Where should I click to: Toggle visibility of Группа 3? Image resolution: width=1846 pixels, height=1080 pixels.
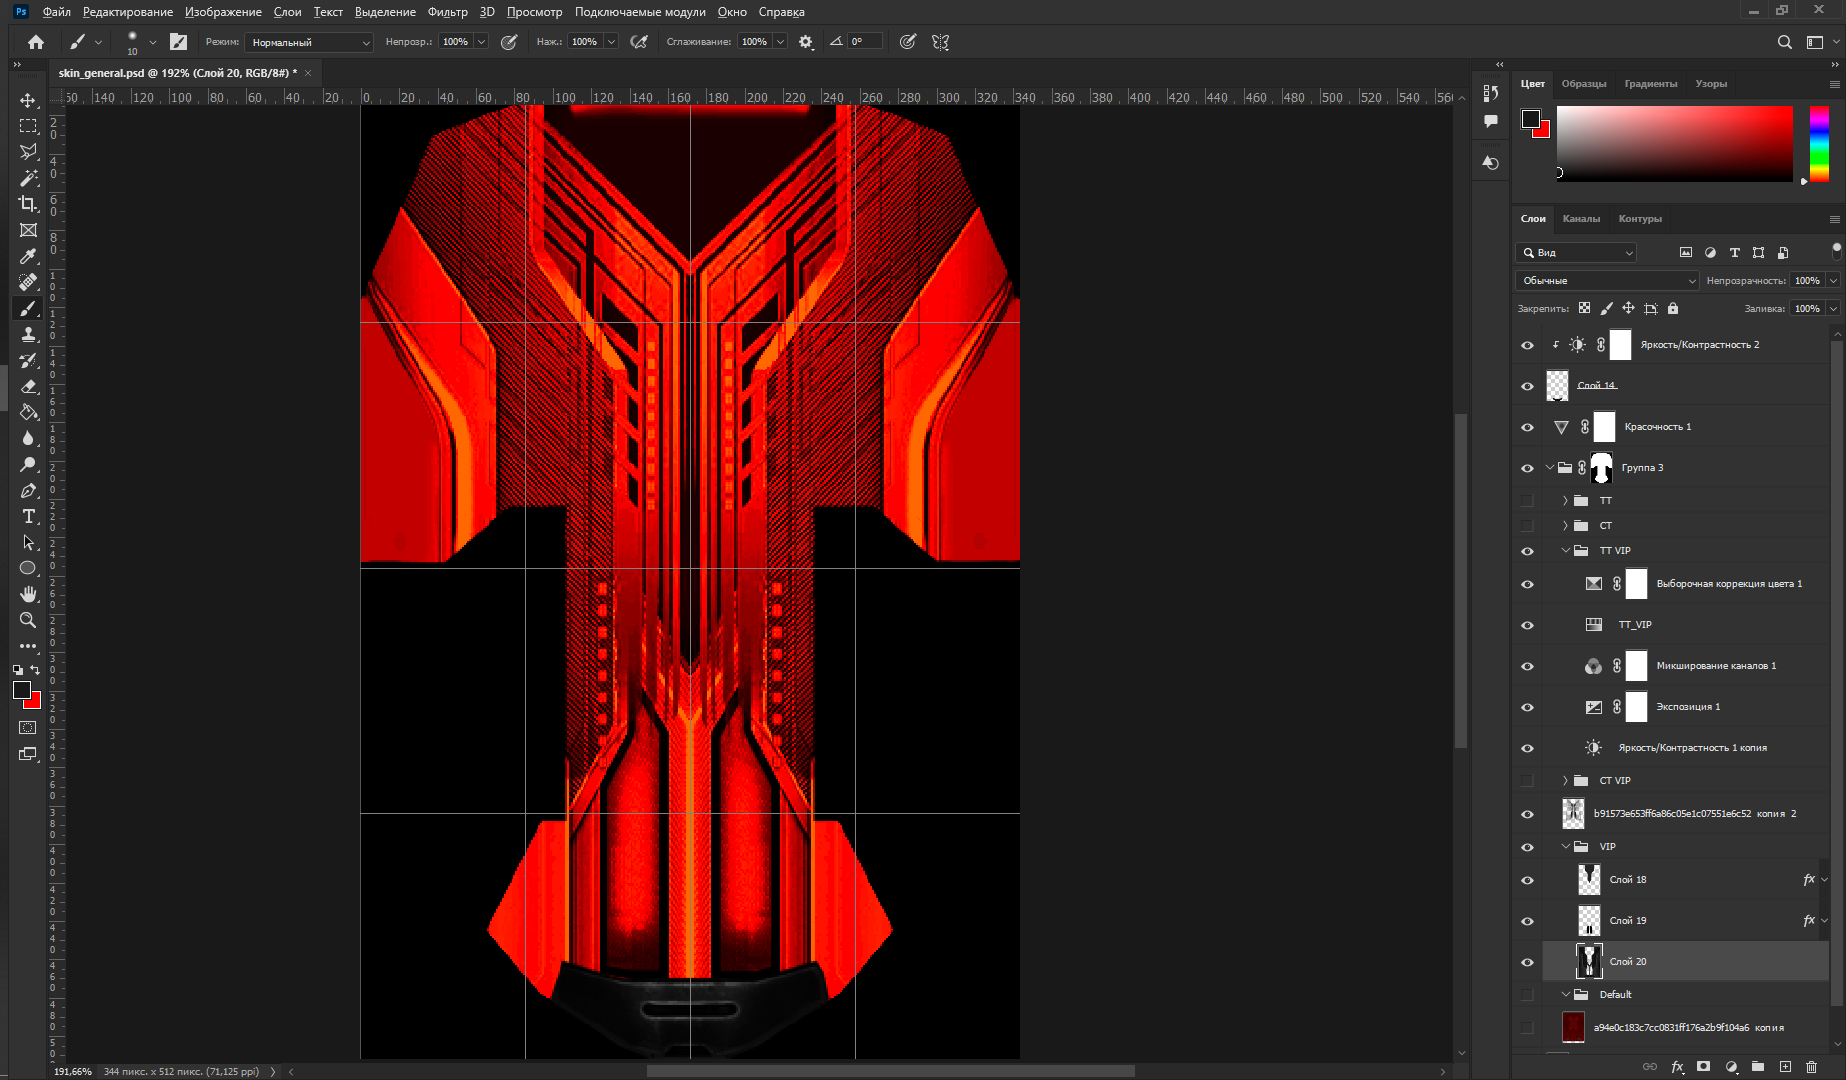1527,468
